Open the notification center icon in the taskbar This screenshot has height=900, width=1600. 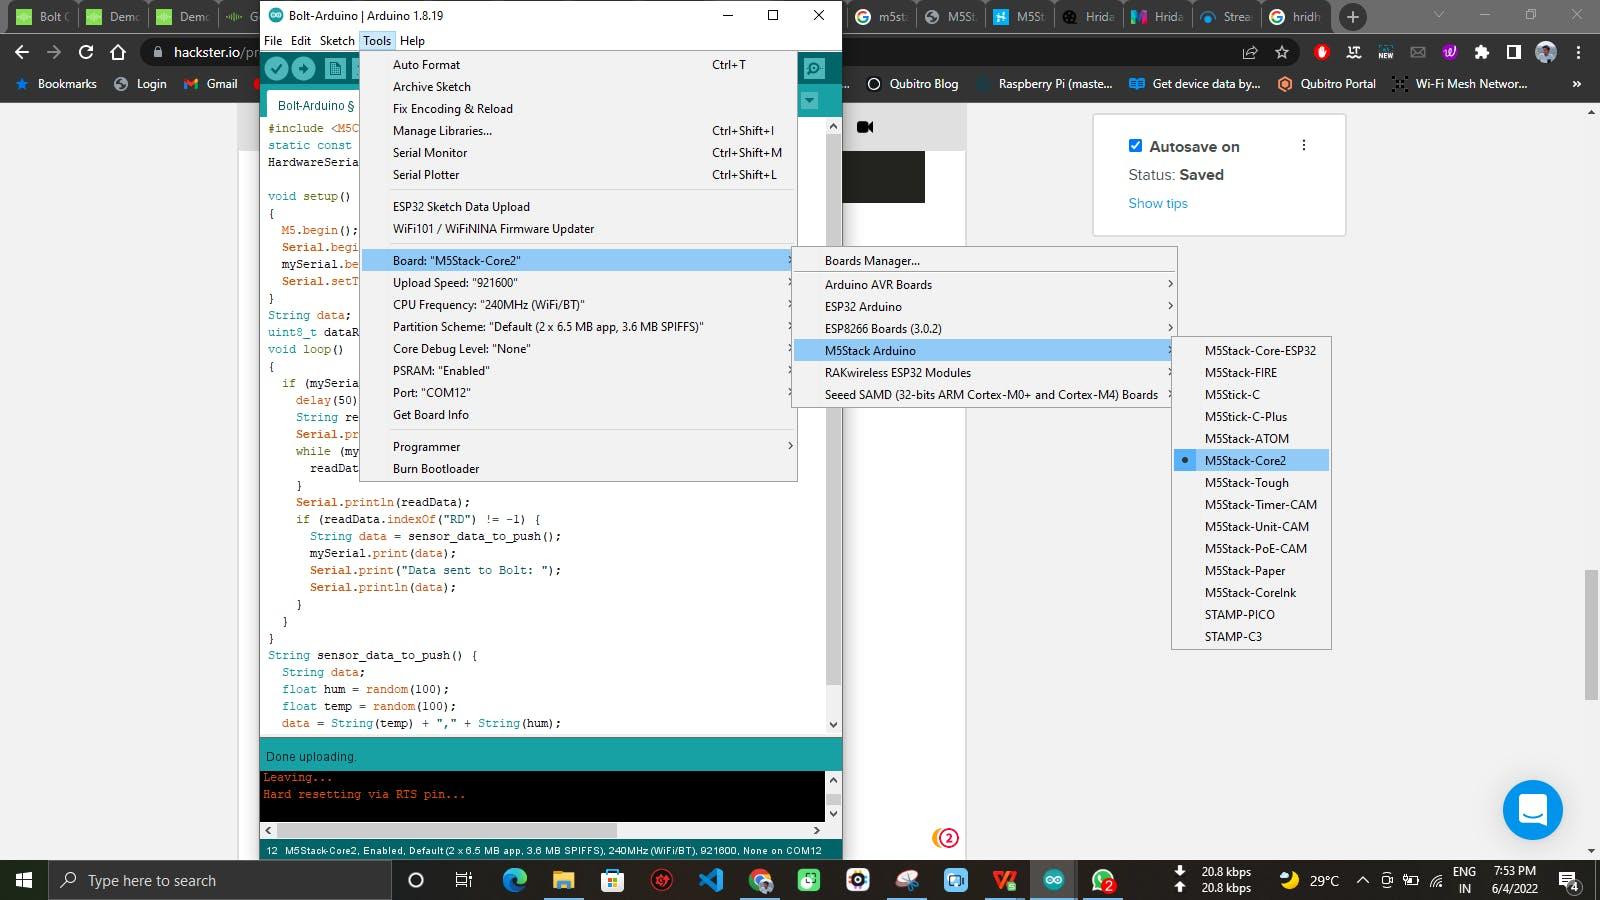pos(1569,881)
